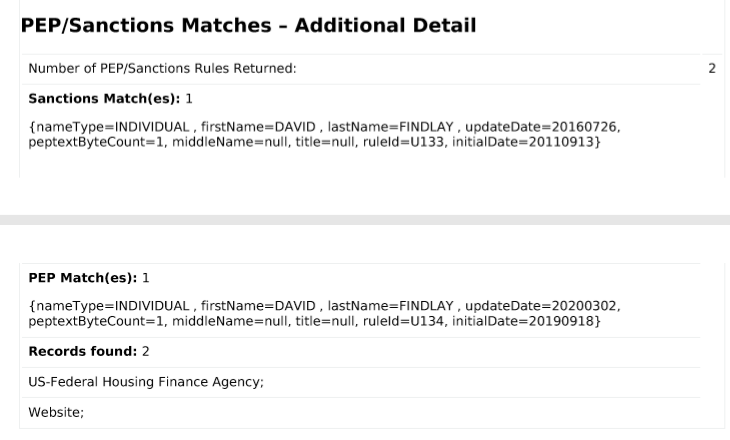Click the Sanctions Match(es) label
The width and height of the screenshot is (730, 440).
point(104,99)
